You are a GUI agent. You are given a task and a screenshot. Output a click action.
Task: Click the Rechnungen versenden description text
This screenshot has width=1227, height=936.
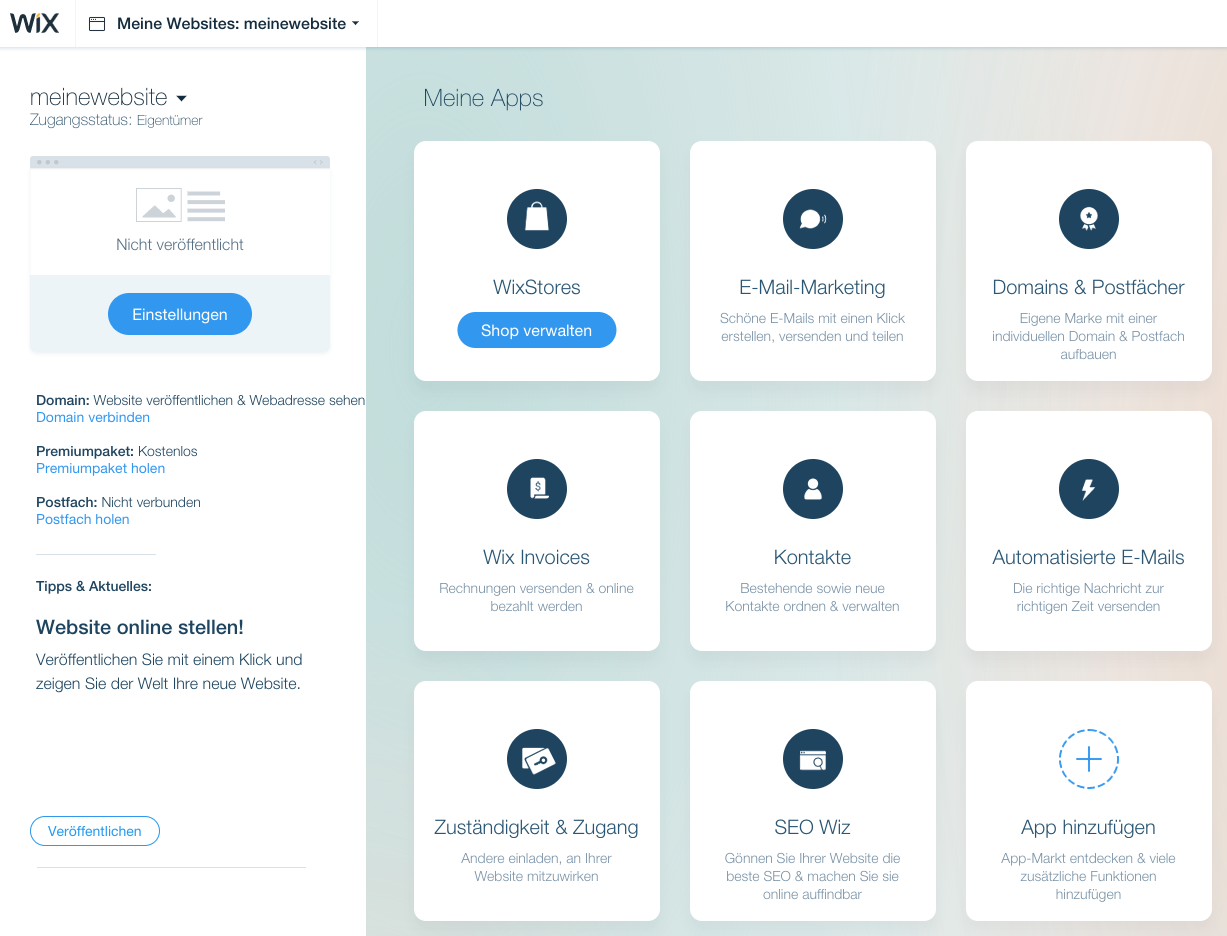[537, 597]
